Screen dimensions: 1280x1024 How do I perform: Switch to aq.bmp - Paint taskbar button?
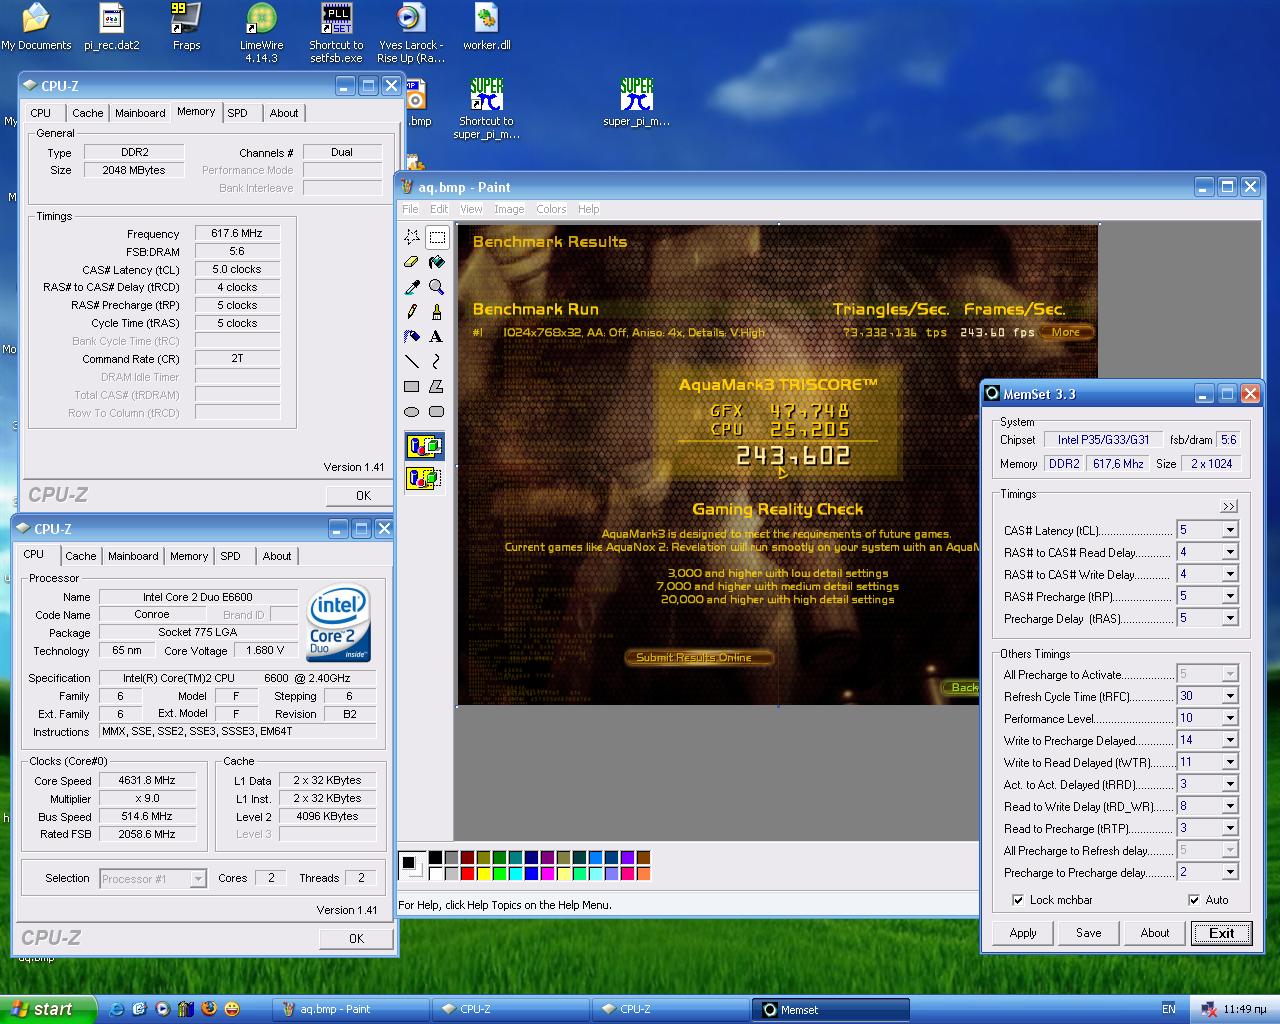click(x=350, y=1010)
